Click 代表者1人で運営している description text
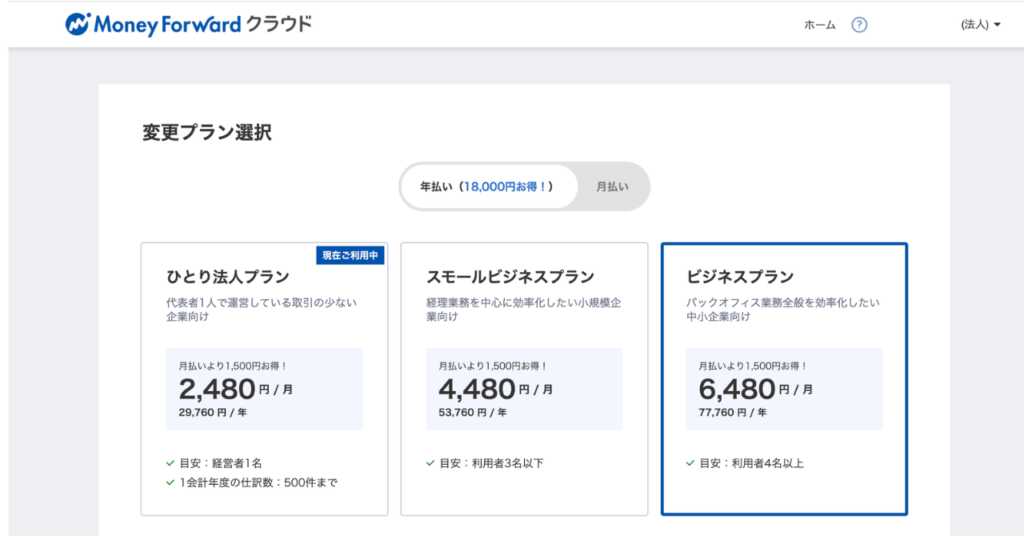 pos(261,309)
